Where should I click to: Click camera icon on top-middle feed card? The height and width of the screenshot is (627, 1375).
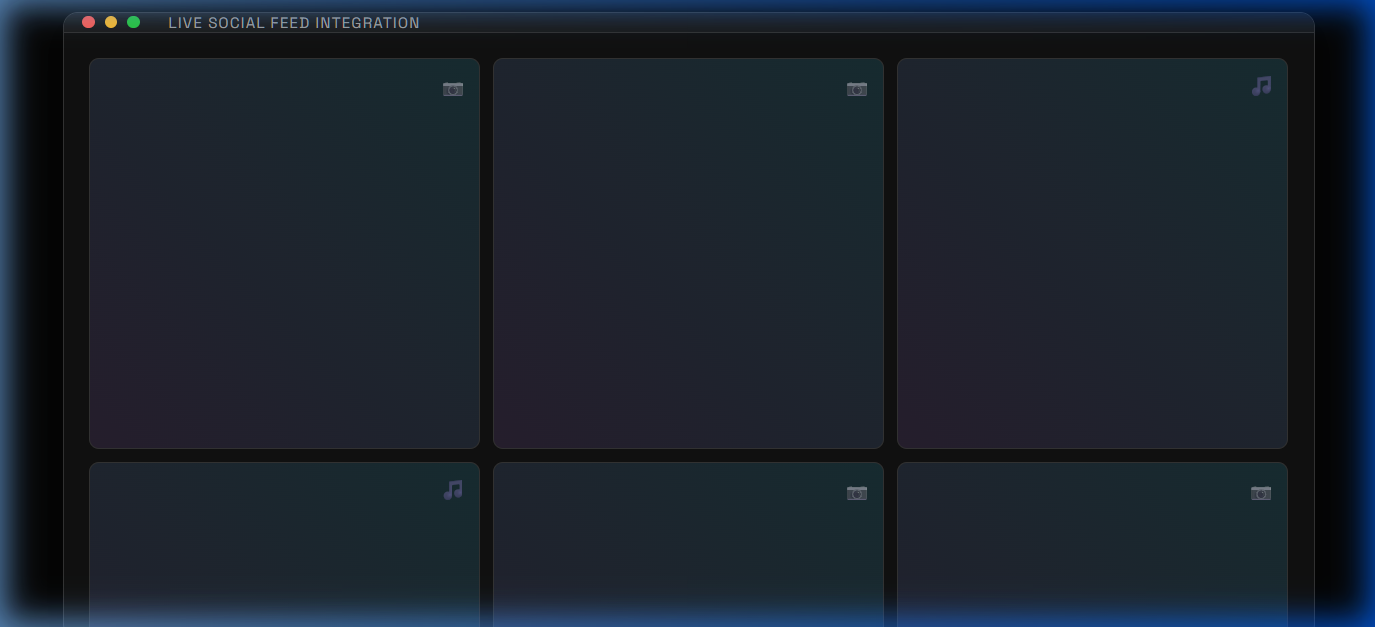click(857, 89)
